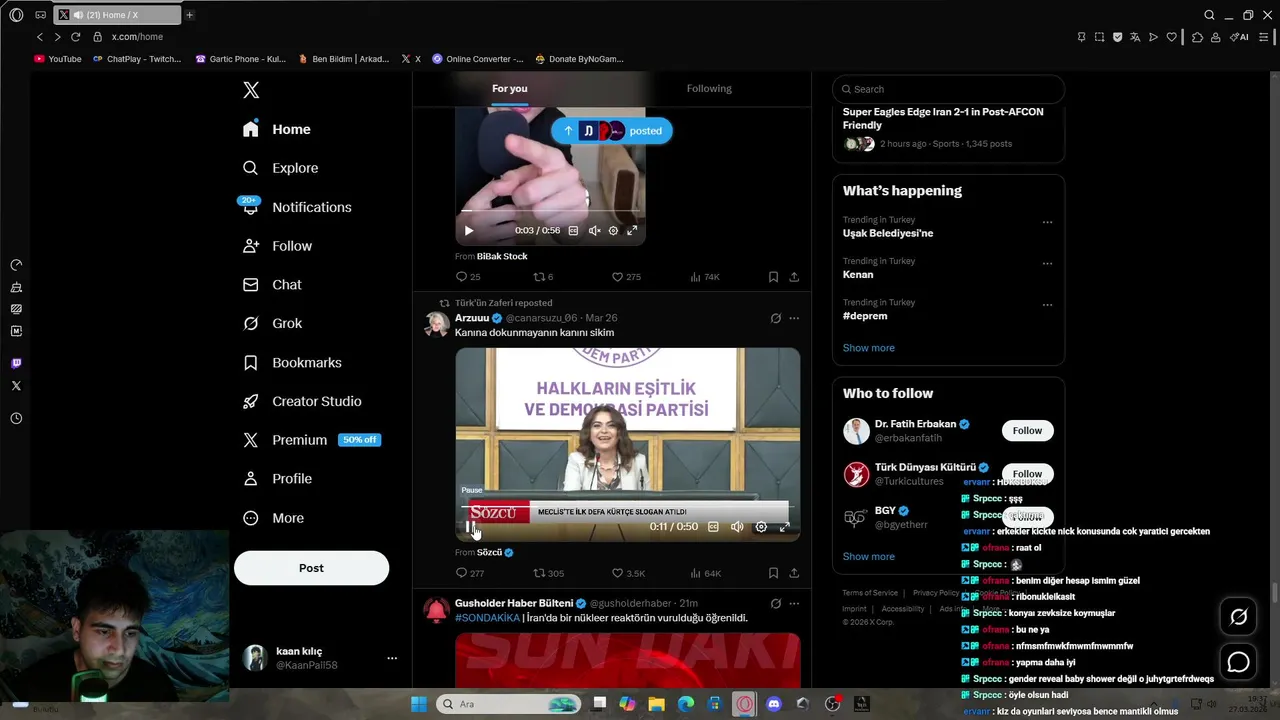Reload the x.com page

[x=75, y=37]
